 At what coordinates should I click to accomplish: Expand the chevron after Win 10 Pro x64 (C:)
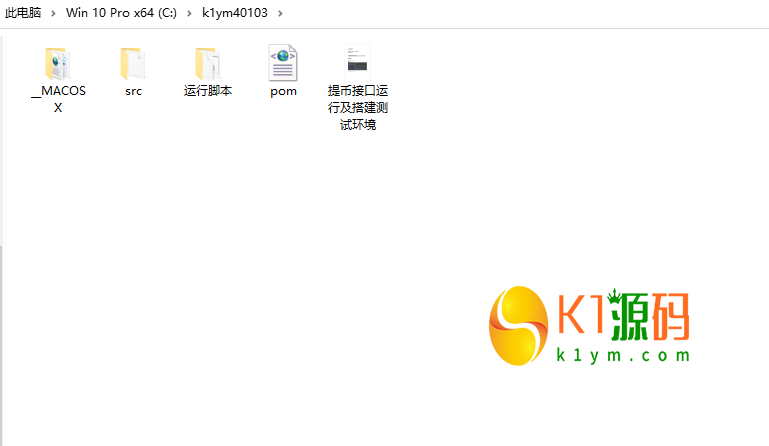coord(189,13)
